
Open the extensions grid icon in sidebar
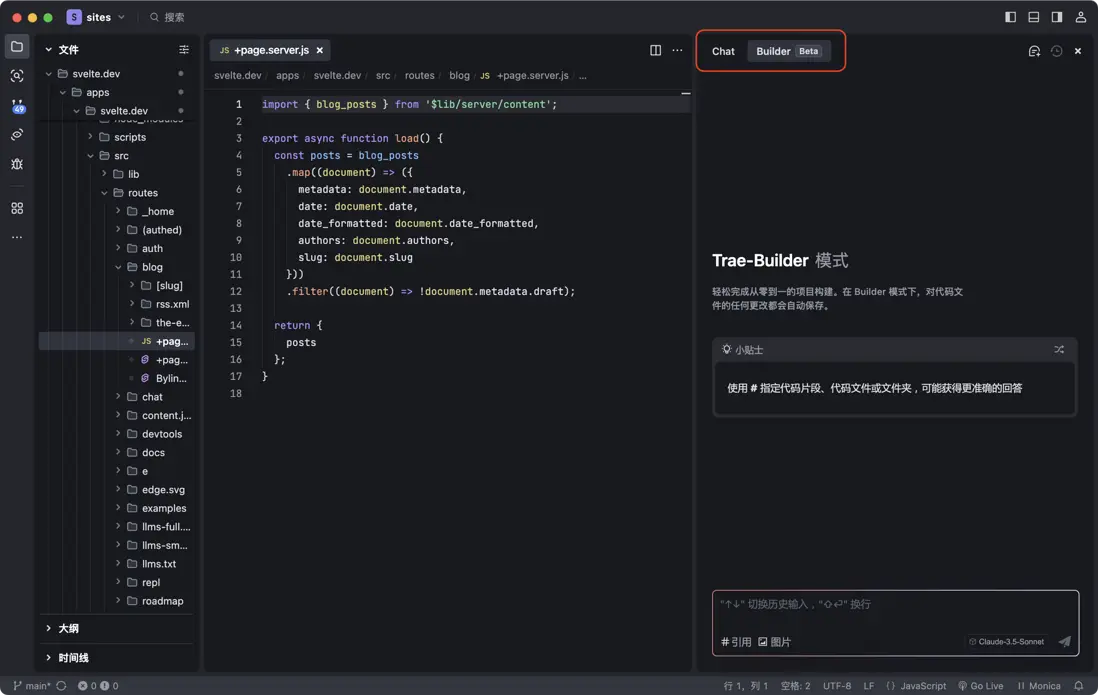[x=17, y=208]
